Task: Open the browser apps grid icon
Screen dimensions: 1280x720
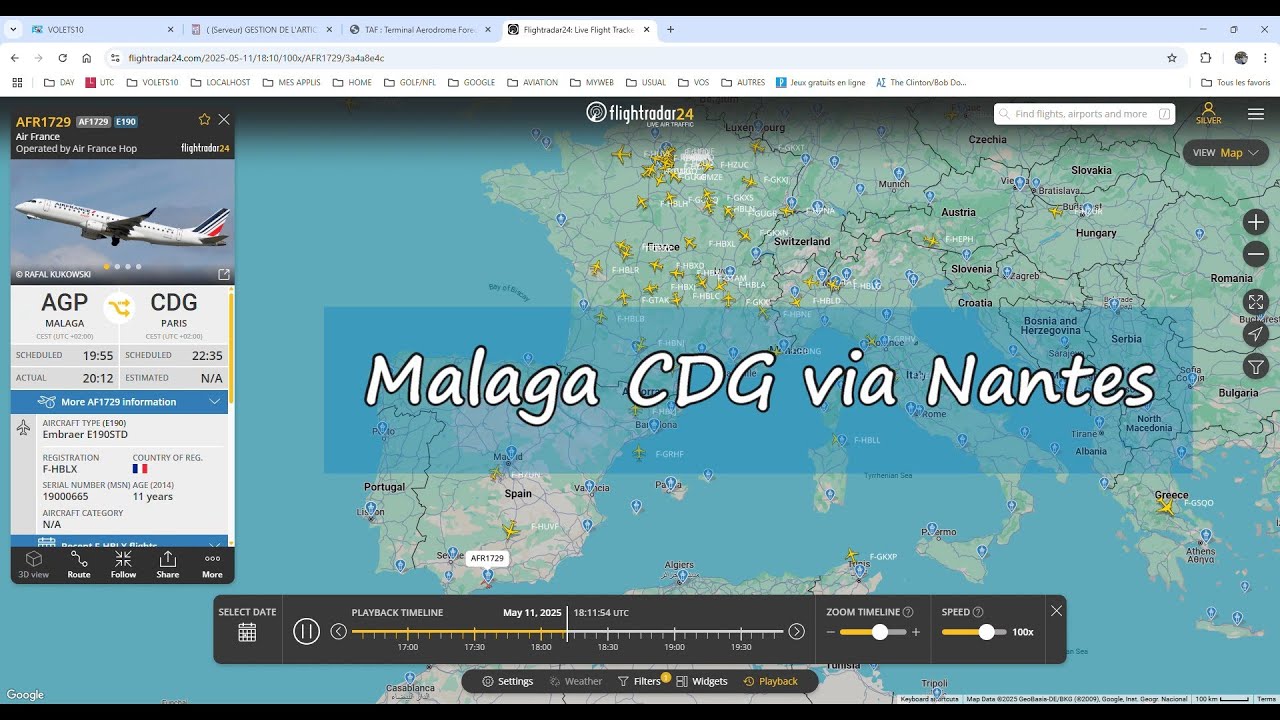Action: [x=16, y=82]
